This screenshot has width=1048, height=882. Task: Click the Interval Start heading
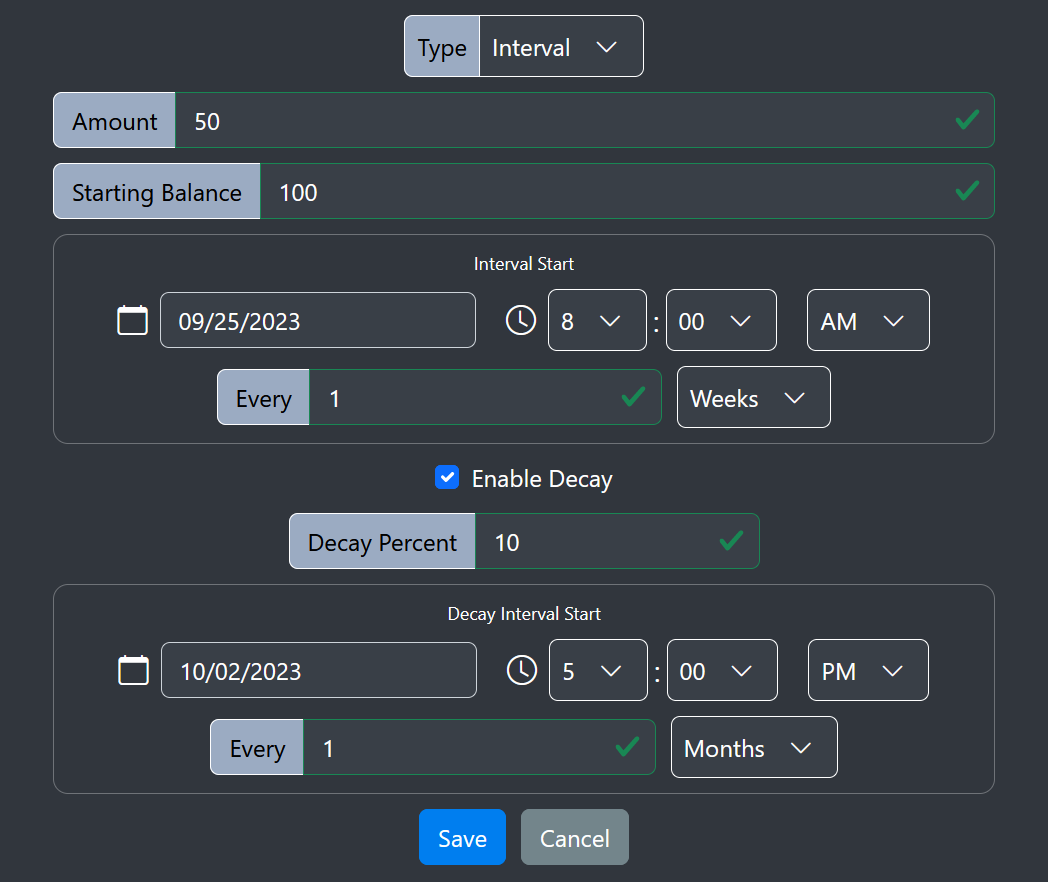pos(523,264)
